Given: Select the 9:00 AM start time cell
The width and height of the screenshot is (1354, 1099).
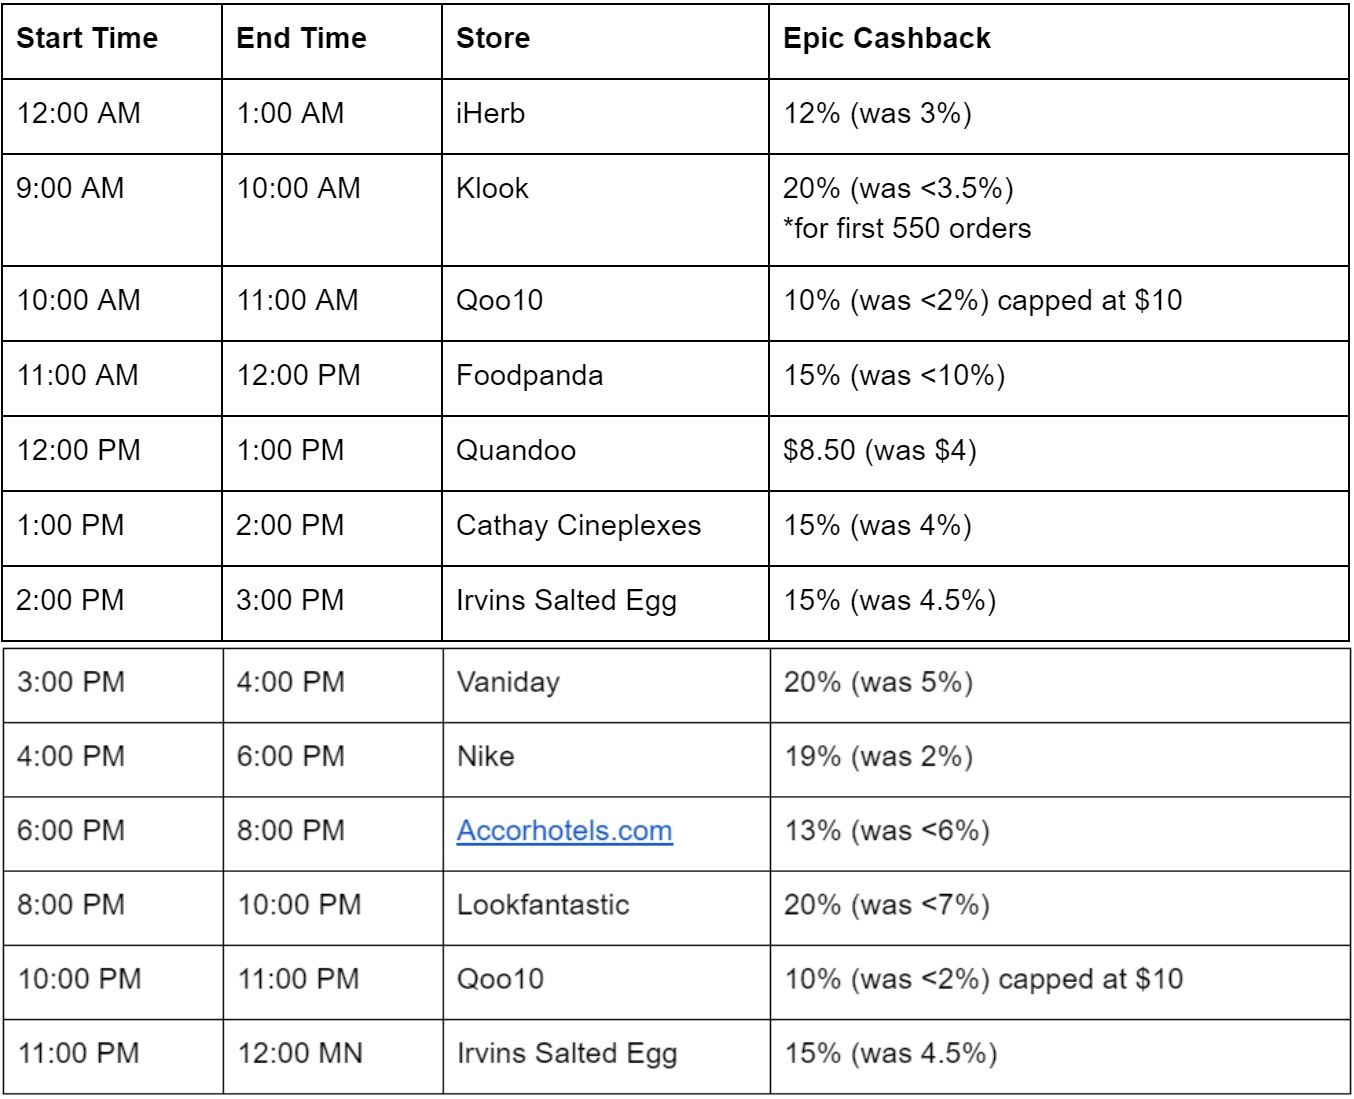Looking at the screenshot, I should click(112, 209).
